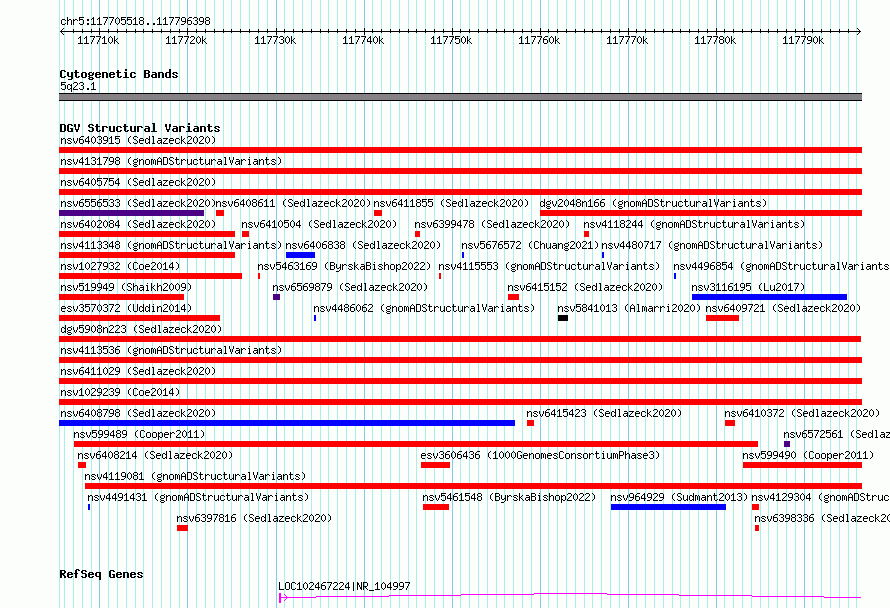The width and height of the screenshot is (890, 608).
Task: Click the dgv2048n166 gnomAD variant label
Action: (x=653, y=203)
